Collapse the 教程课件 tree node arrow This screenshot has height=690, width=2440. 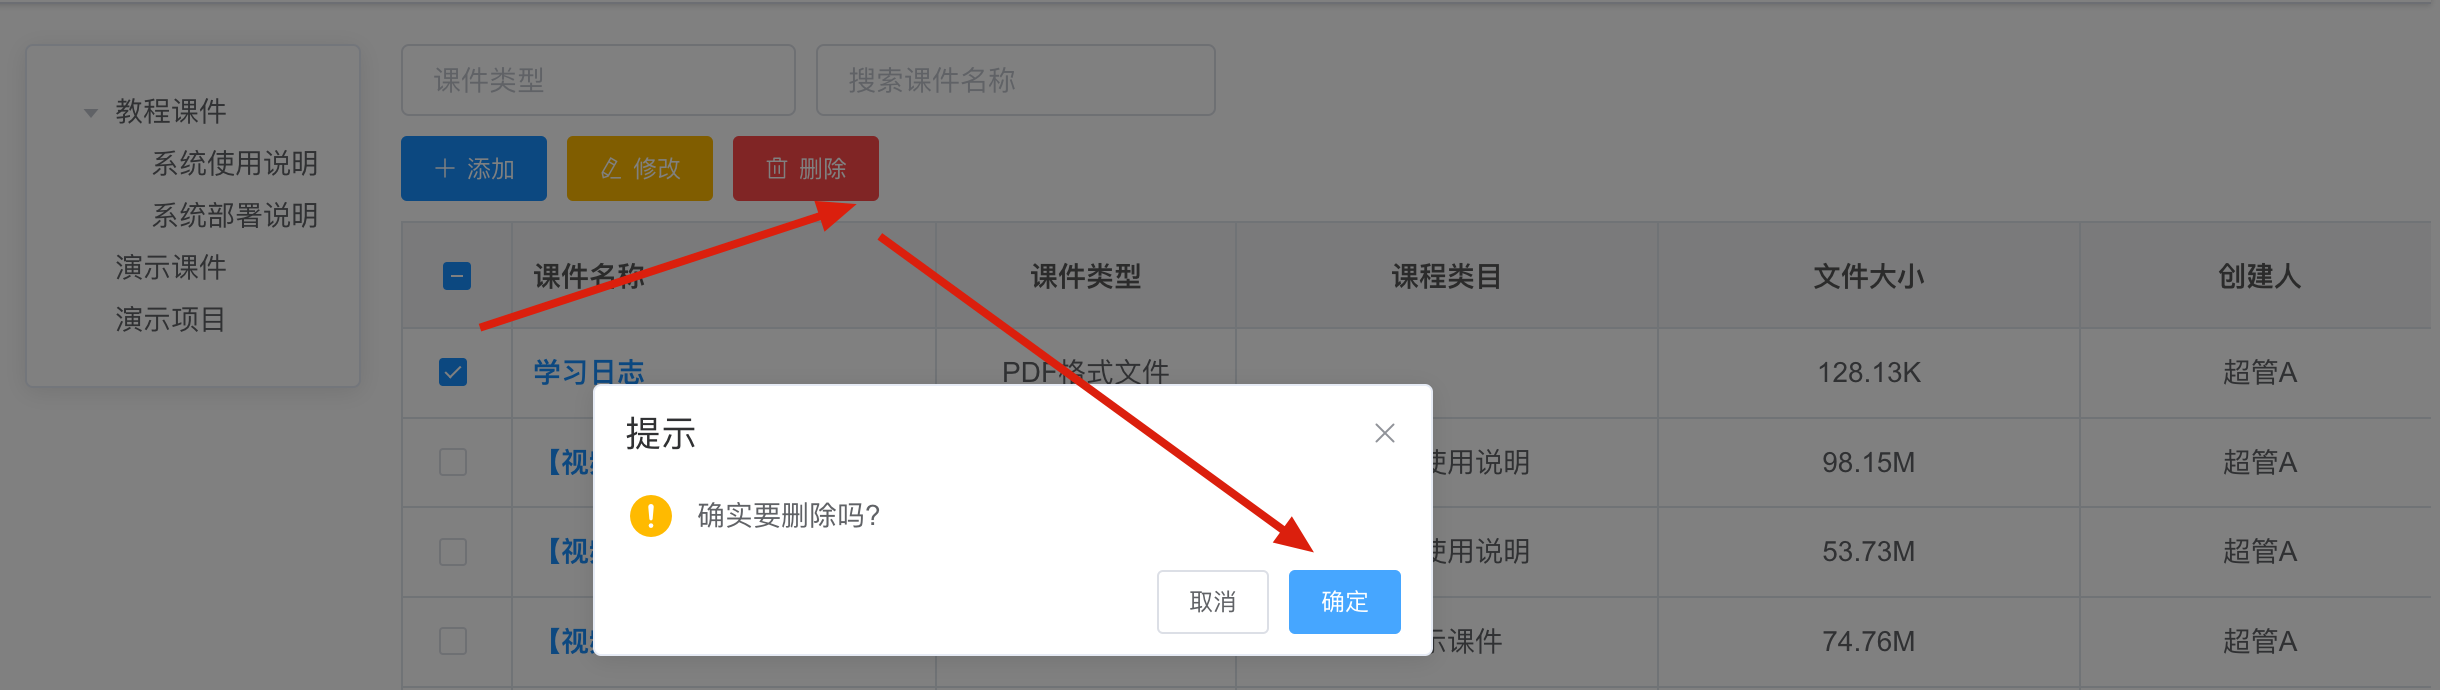point(91,112)
